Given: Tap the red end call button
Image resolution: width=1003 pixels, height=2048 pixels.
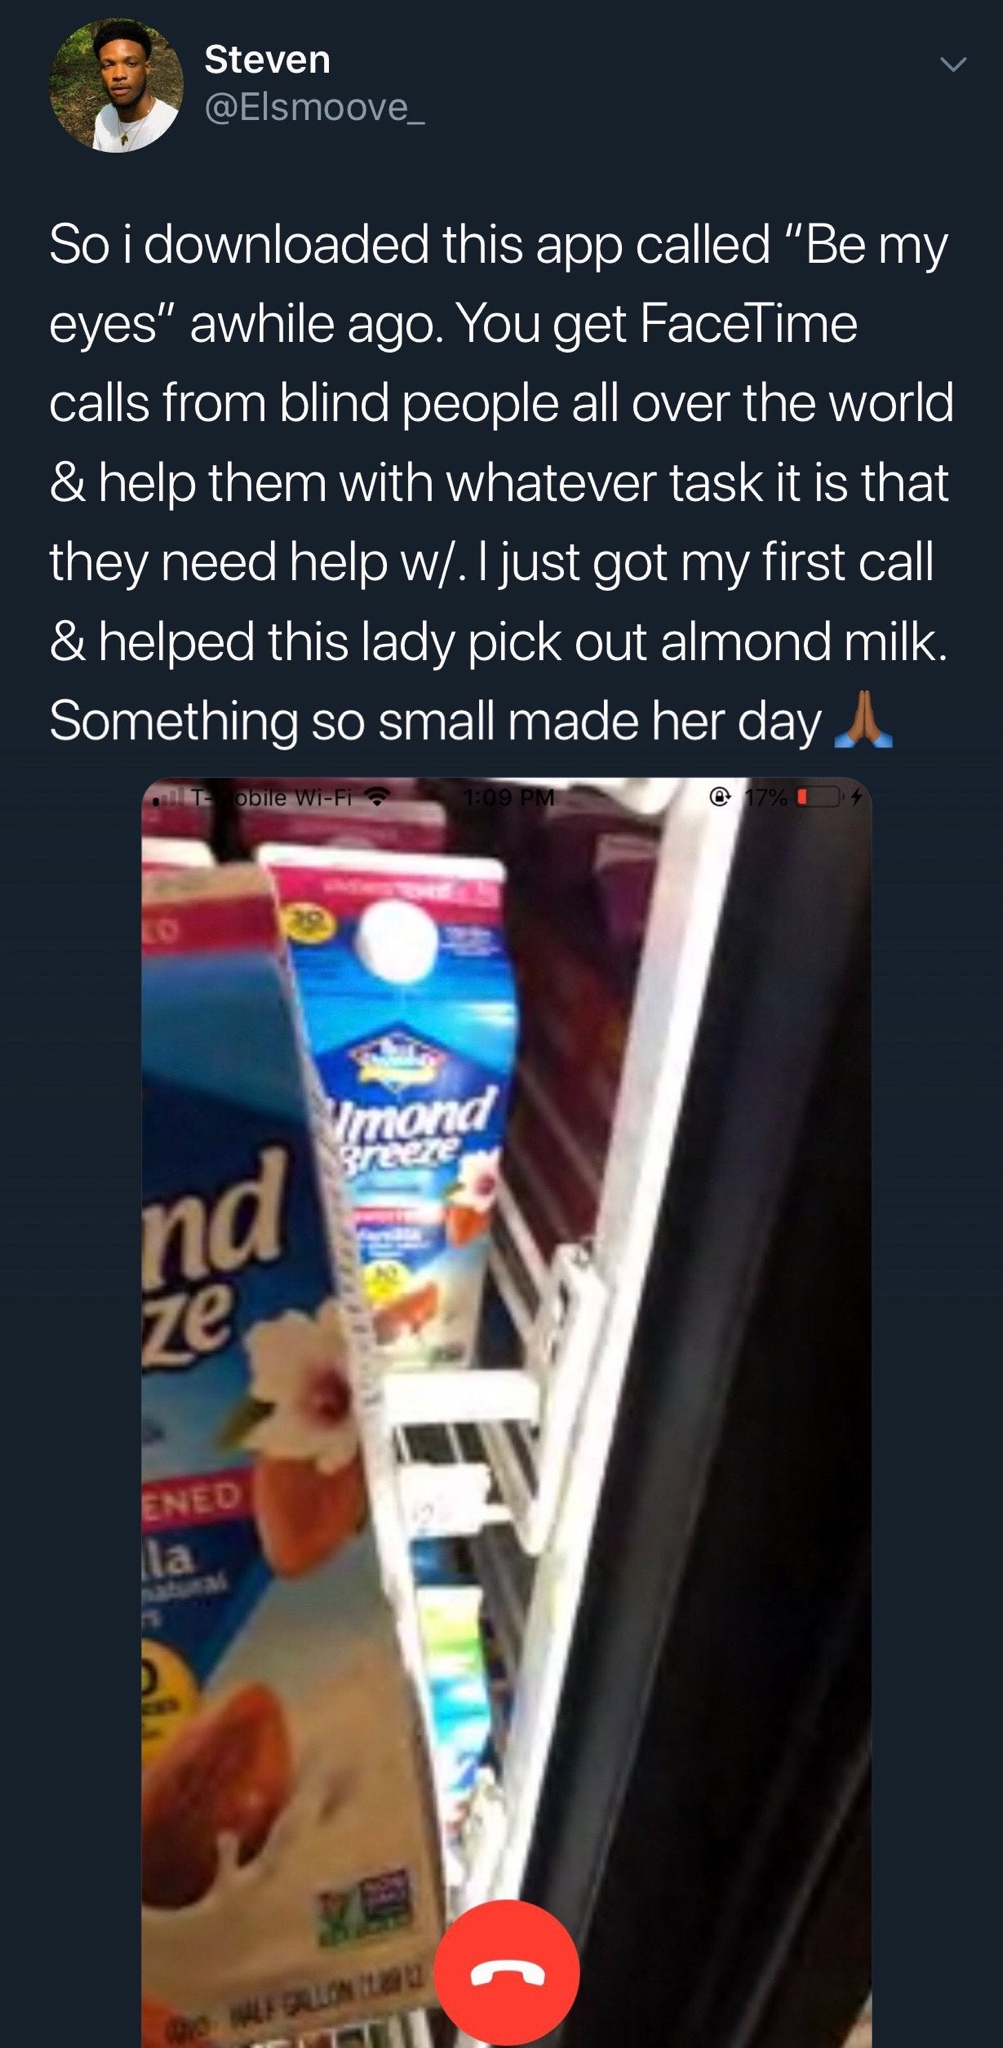Looking at the screenshot, I should coord(510,1972).
